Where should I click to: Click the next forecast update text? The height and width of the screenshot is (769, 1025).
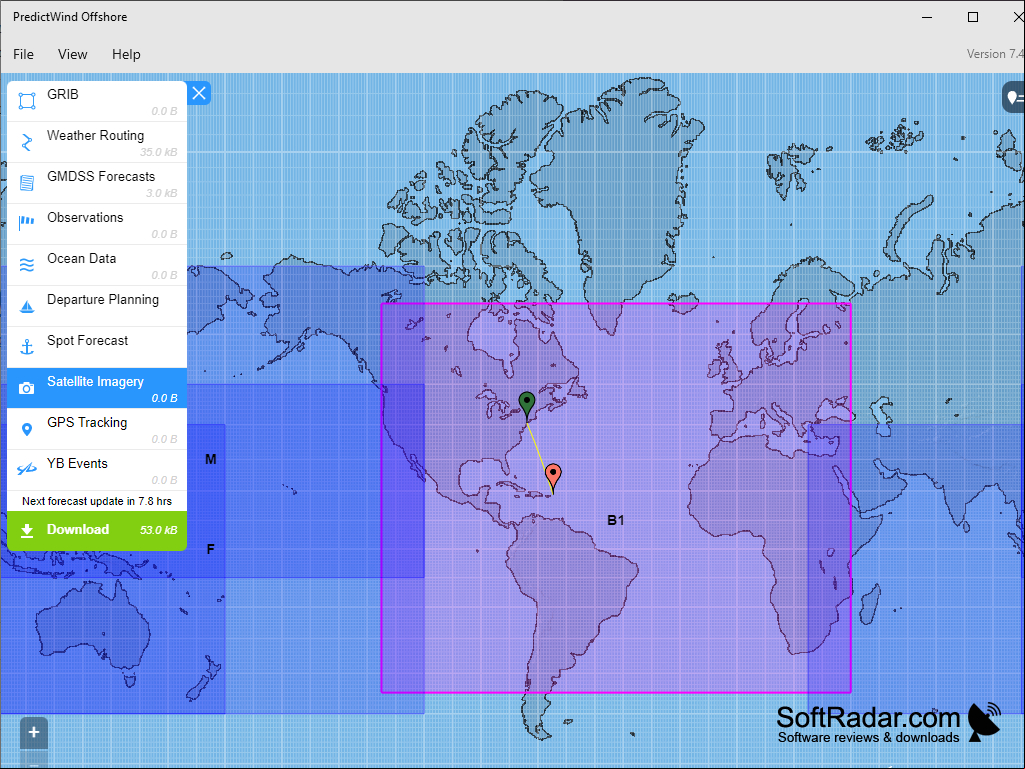tap(97, 502)
